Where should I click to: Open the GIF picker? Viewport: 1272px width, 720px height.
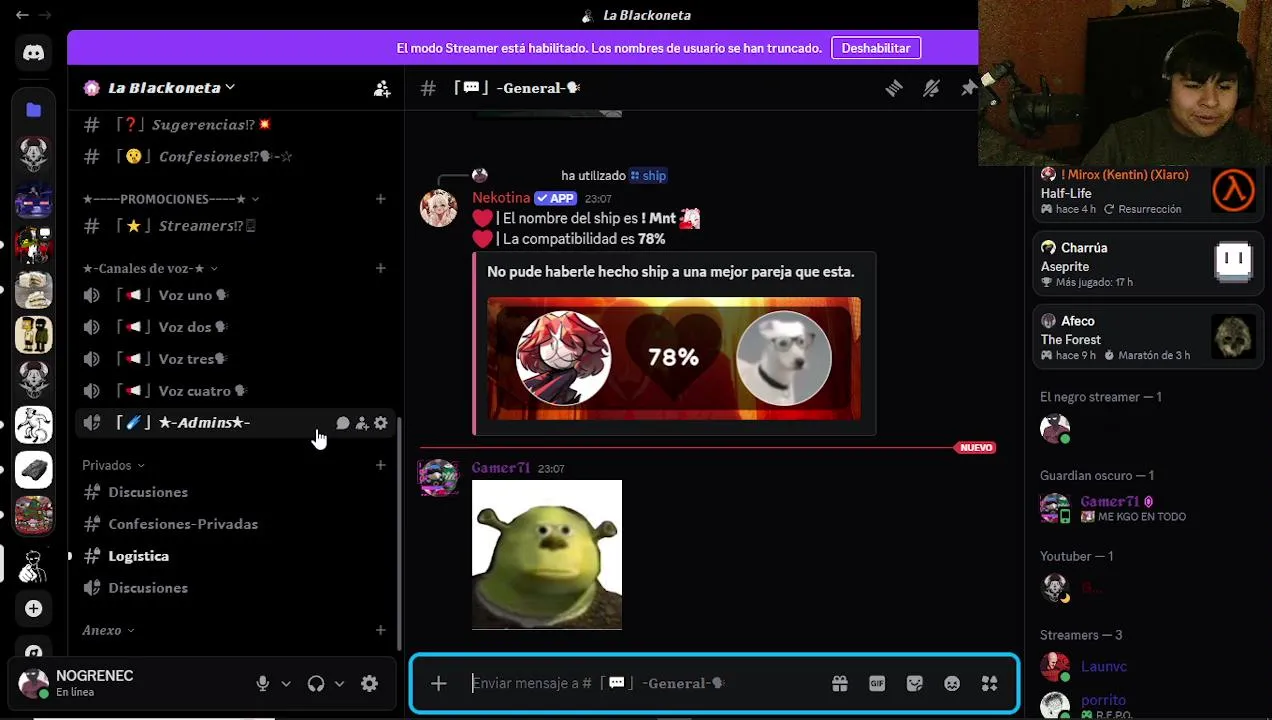tap(877, 683)
